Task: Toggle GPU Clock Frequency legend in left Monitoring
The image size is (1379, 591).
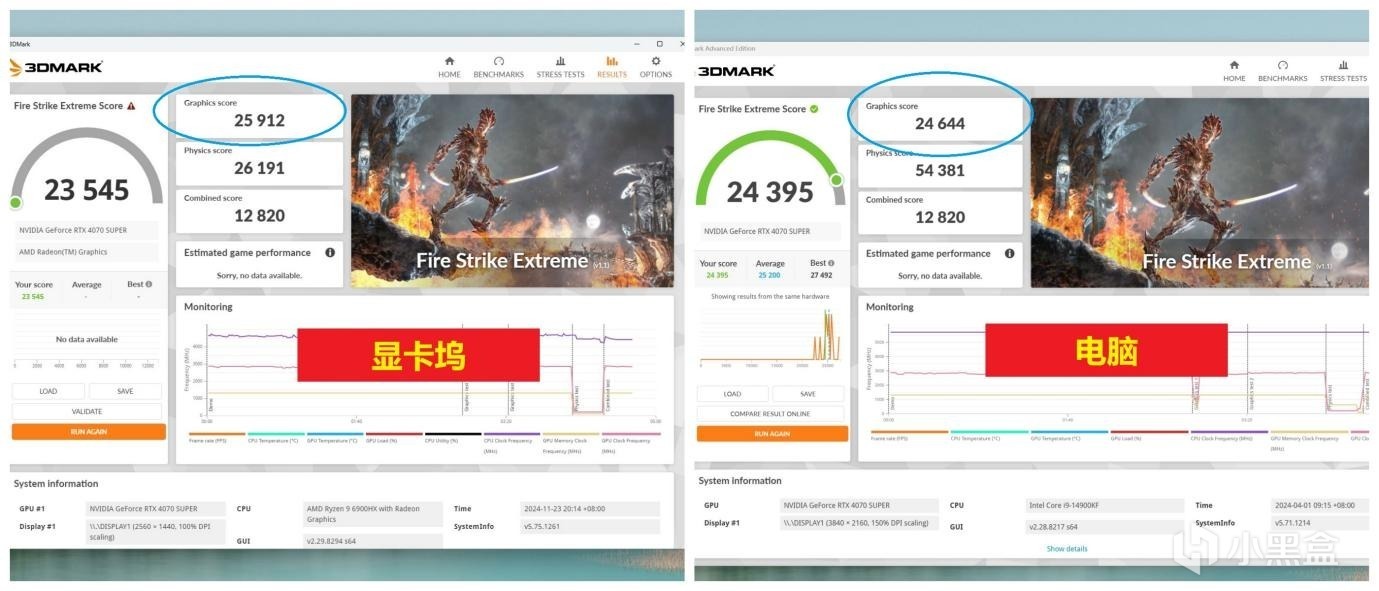Action: coord(630,442)
